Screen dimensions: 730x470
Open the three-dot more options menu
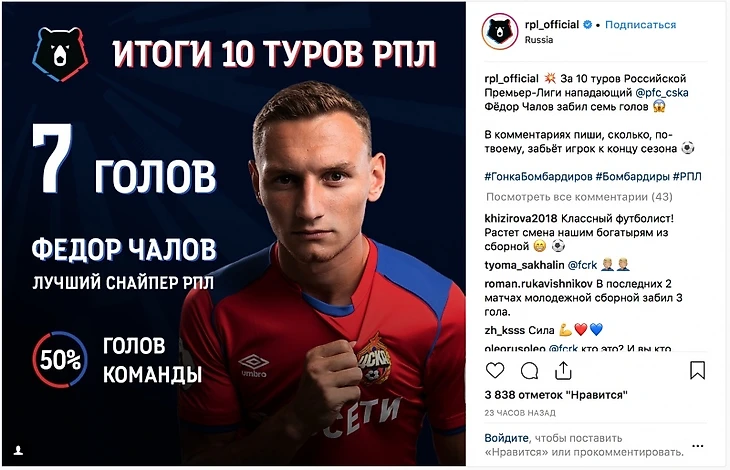697,446
